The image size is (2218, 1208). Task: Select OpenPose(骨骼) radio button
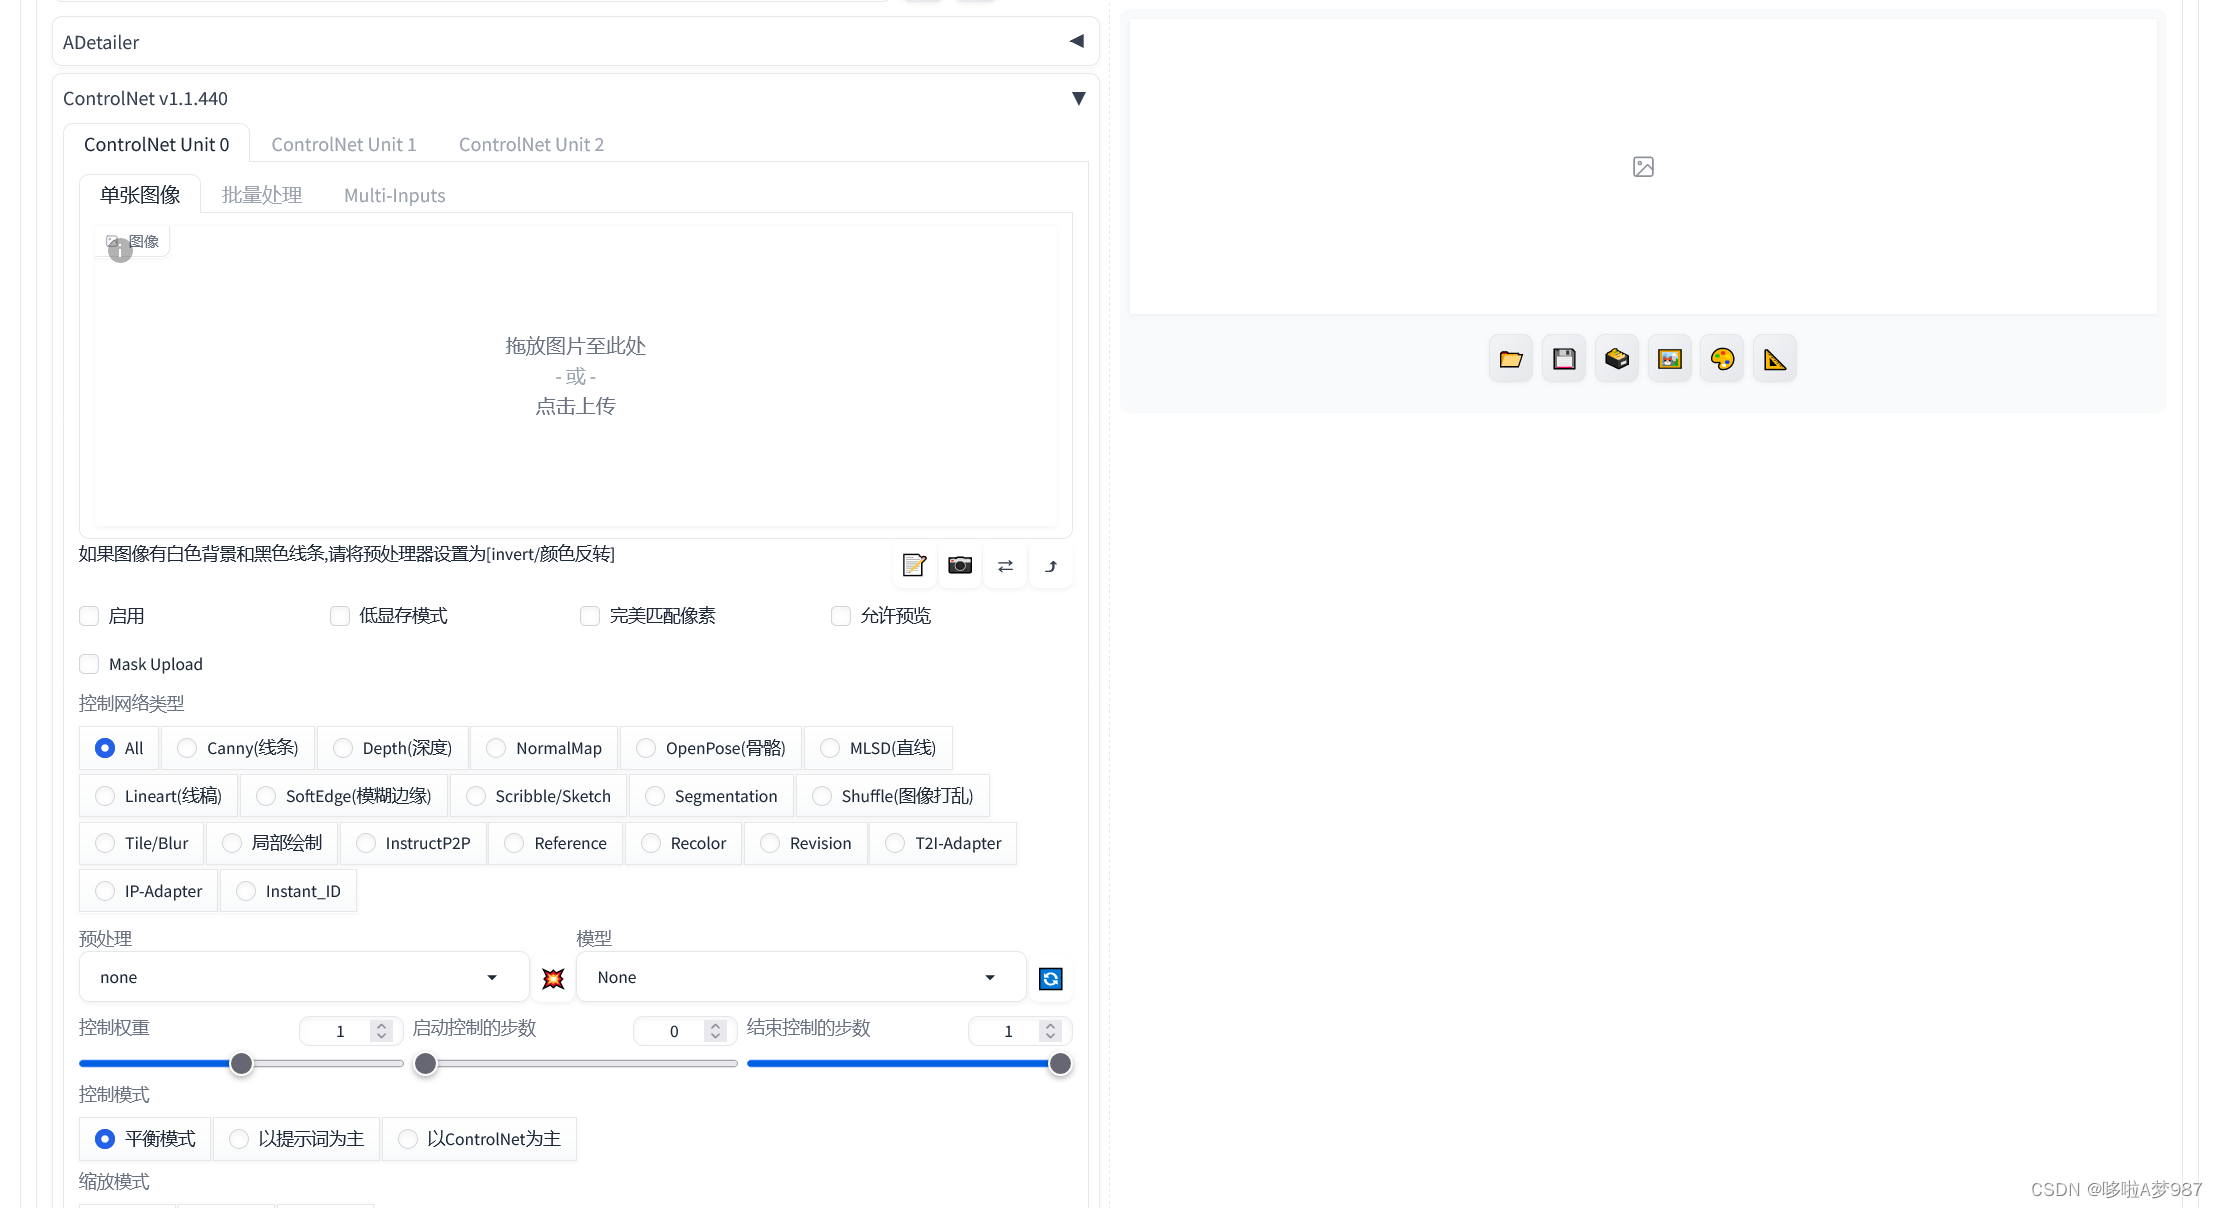click(649, 747)
